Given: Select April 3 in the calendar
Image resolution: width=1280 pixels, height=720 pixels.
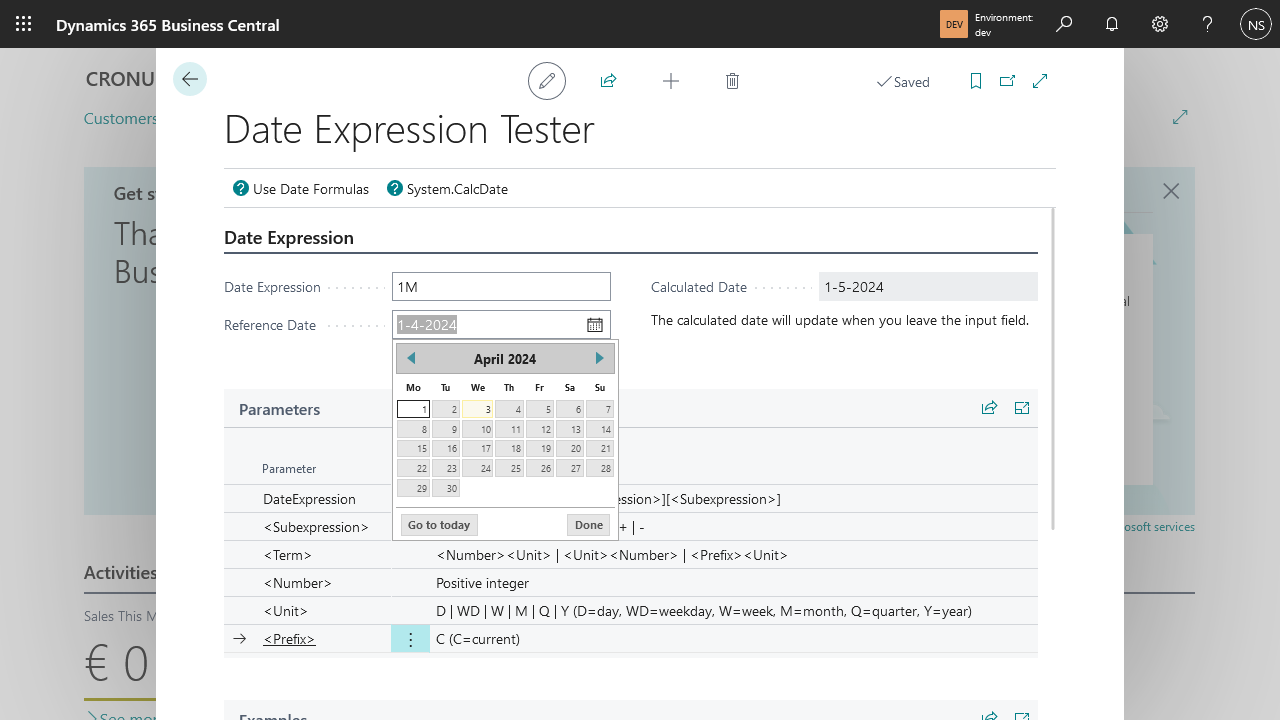Looking at the screenshot, I should pos(478,409).
